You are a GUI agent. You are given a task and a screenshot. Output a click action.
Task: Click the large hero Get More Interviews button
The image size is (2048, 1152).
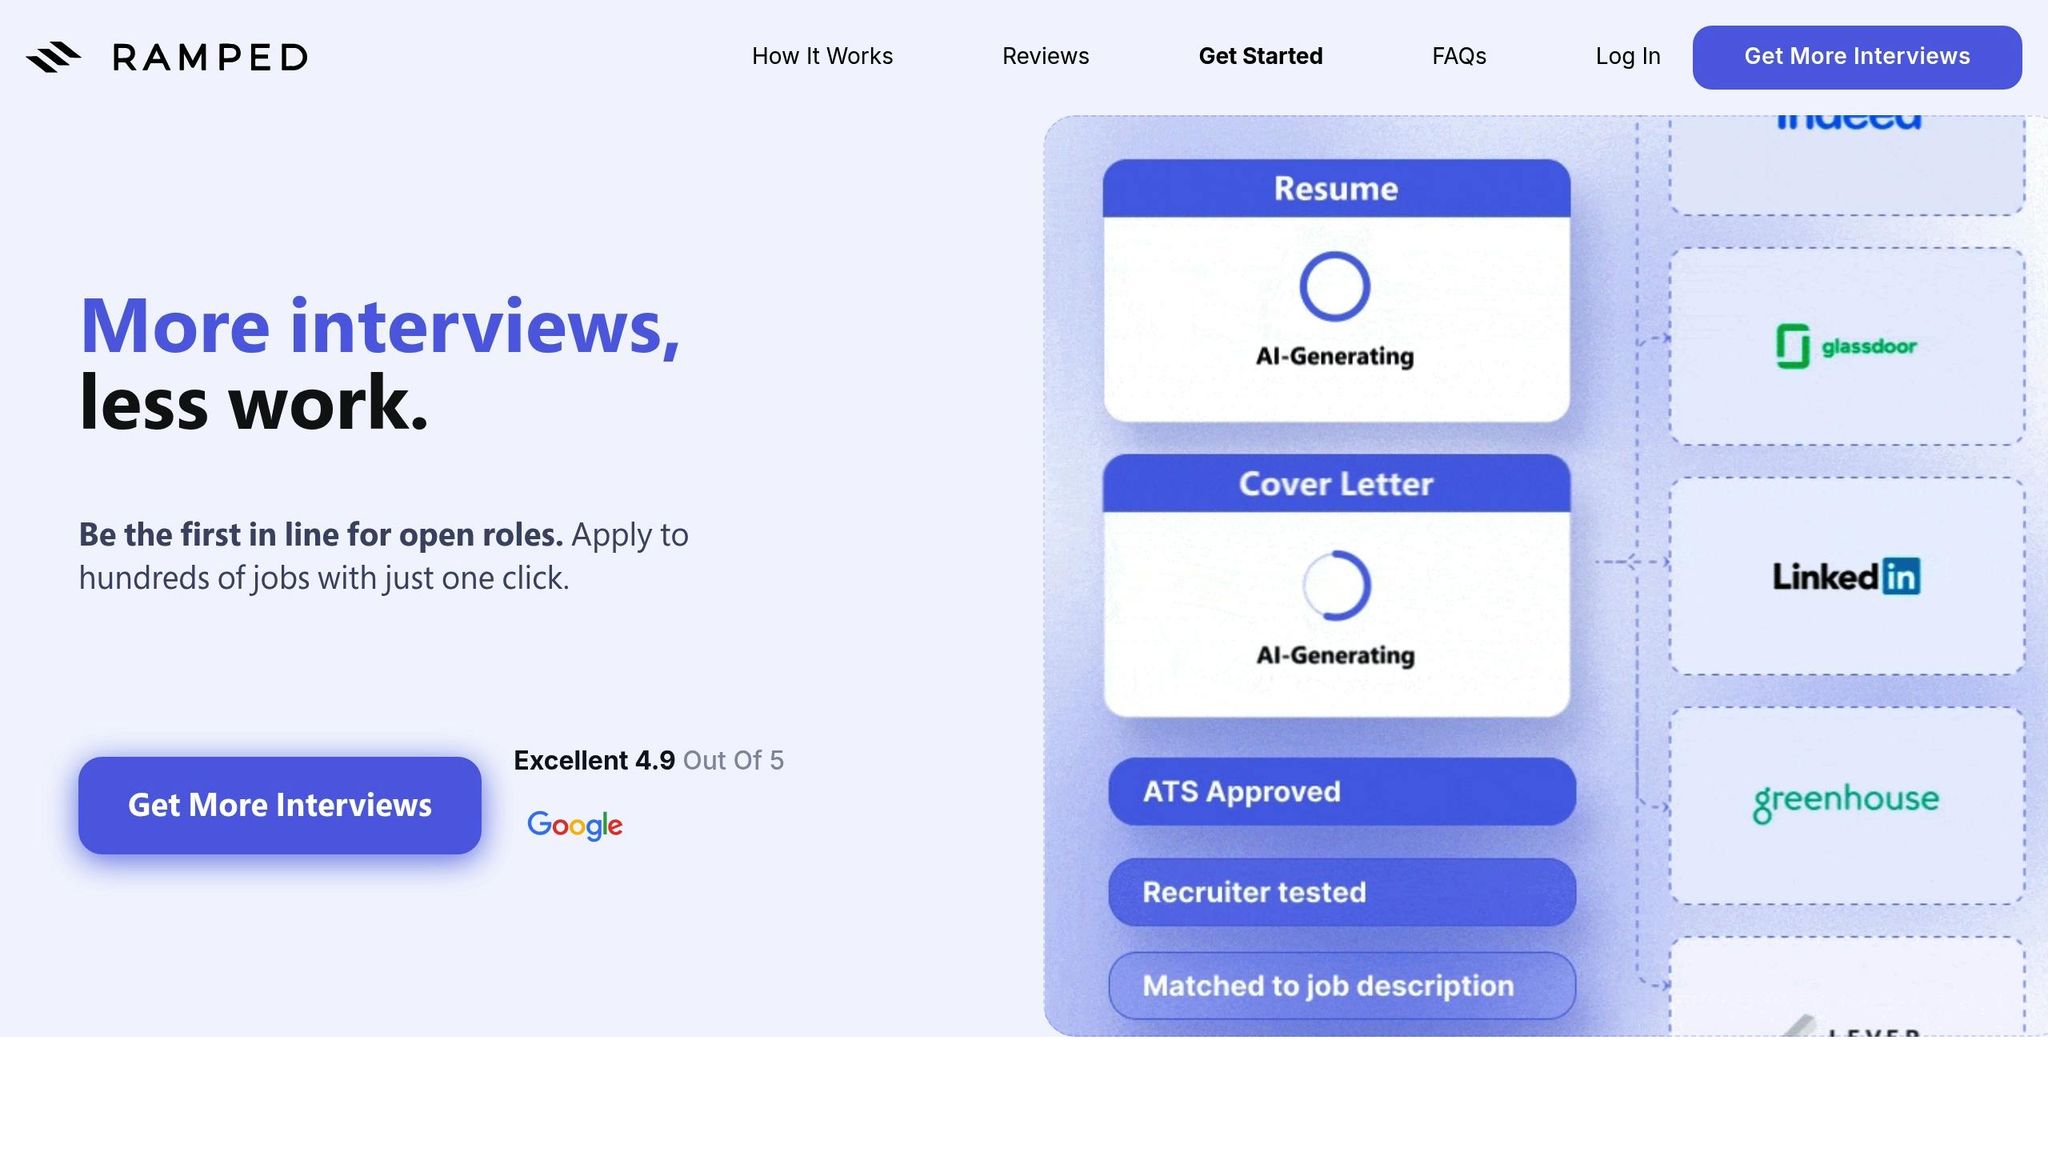point(280,805)
